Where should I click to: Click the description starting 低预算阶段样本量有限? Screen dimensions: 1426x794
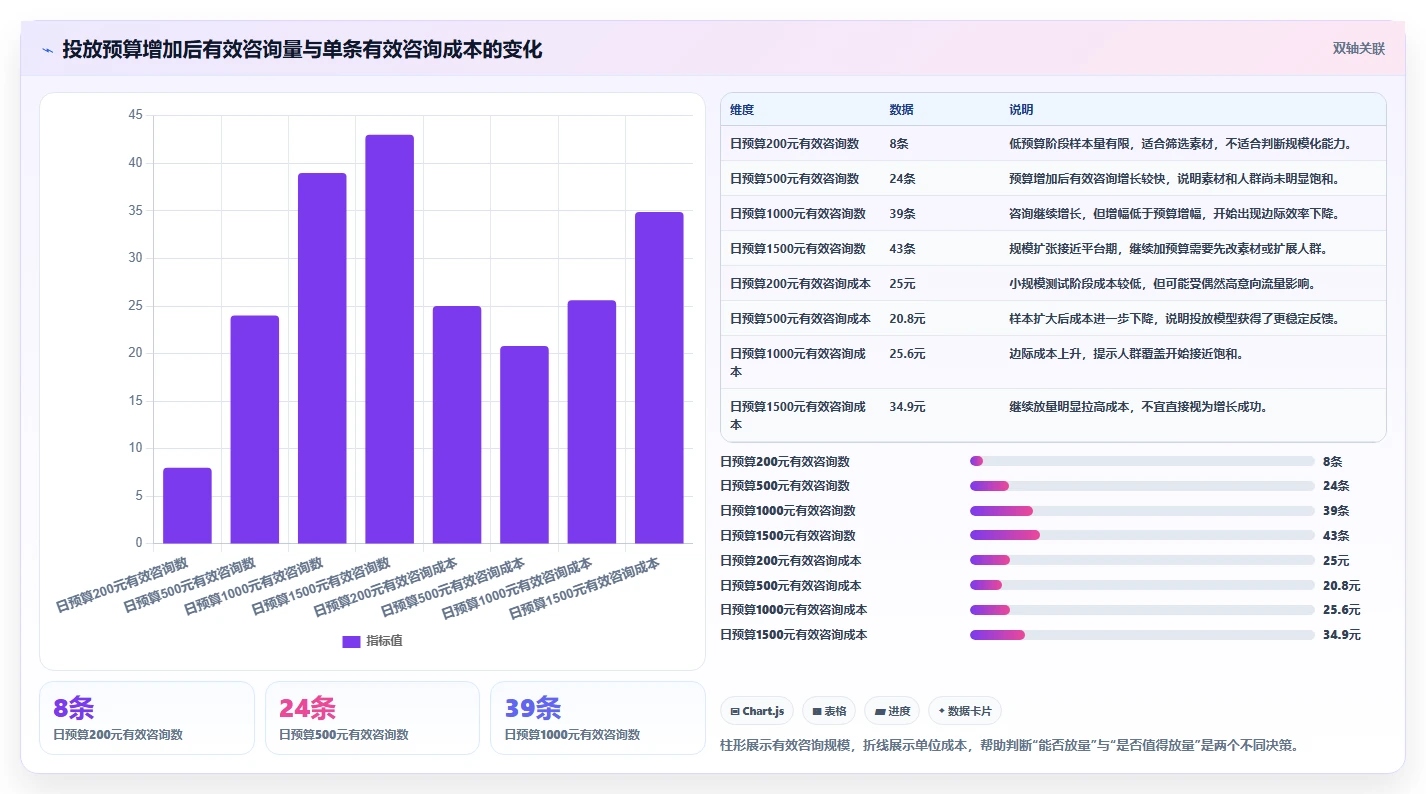(1180, 144)
